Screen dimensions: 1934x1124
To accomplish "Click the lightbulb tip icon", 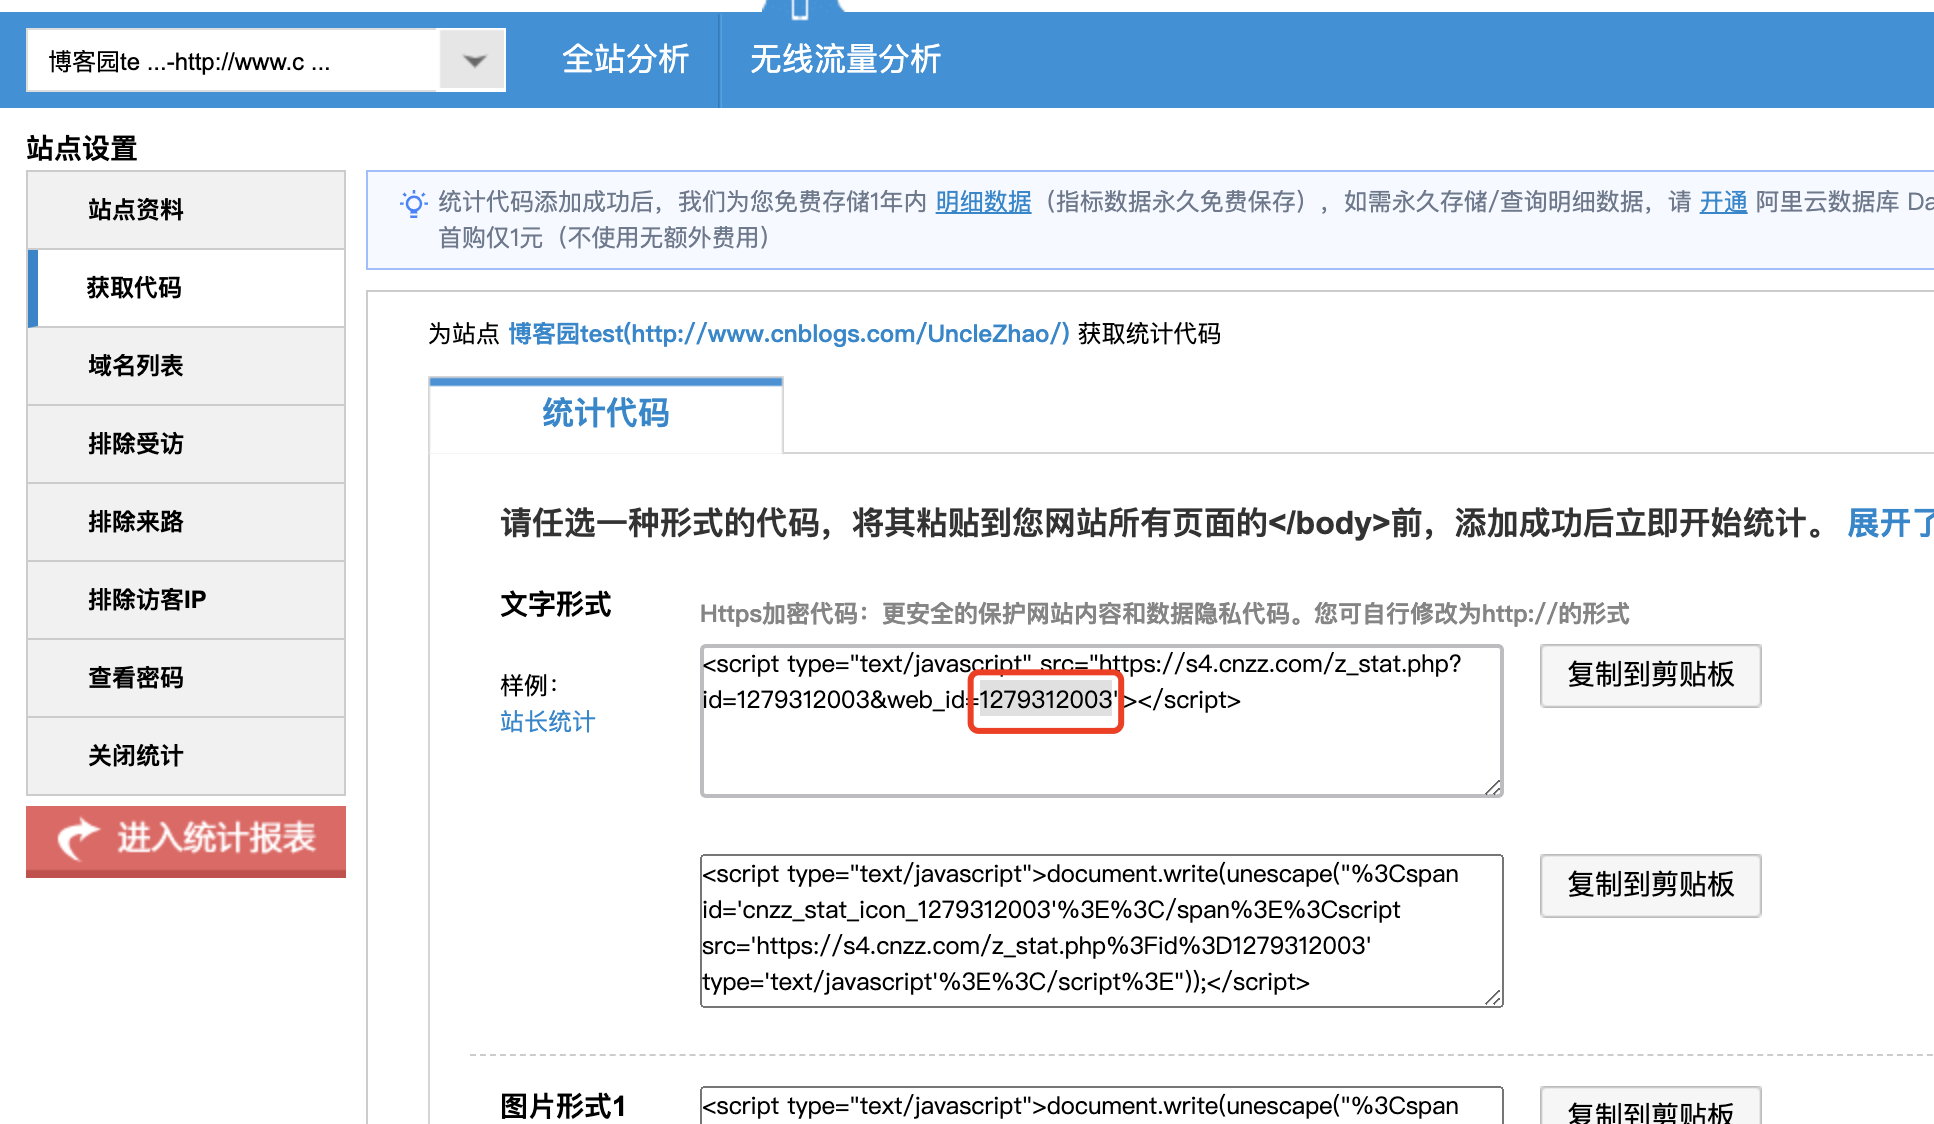I will tap(413, 204).
